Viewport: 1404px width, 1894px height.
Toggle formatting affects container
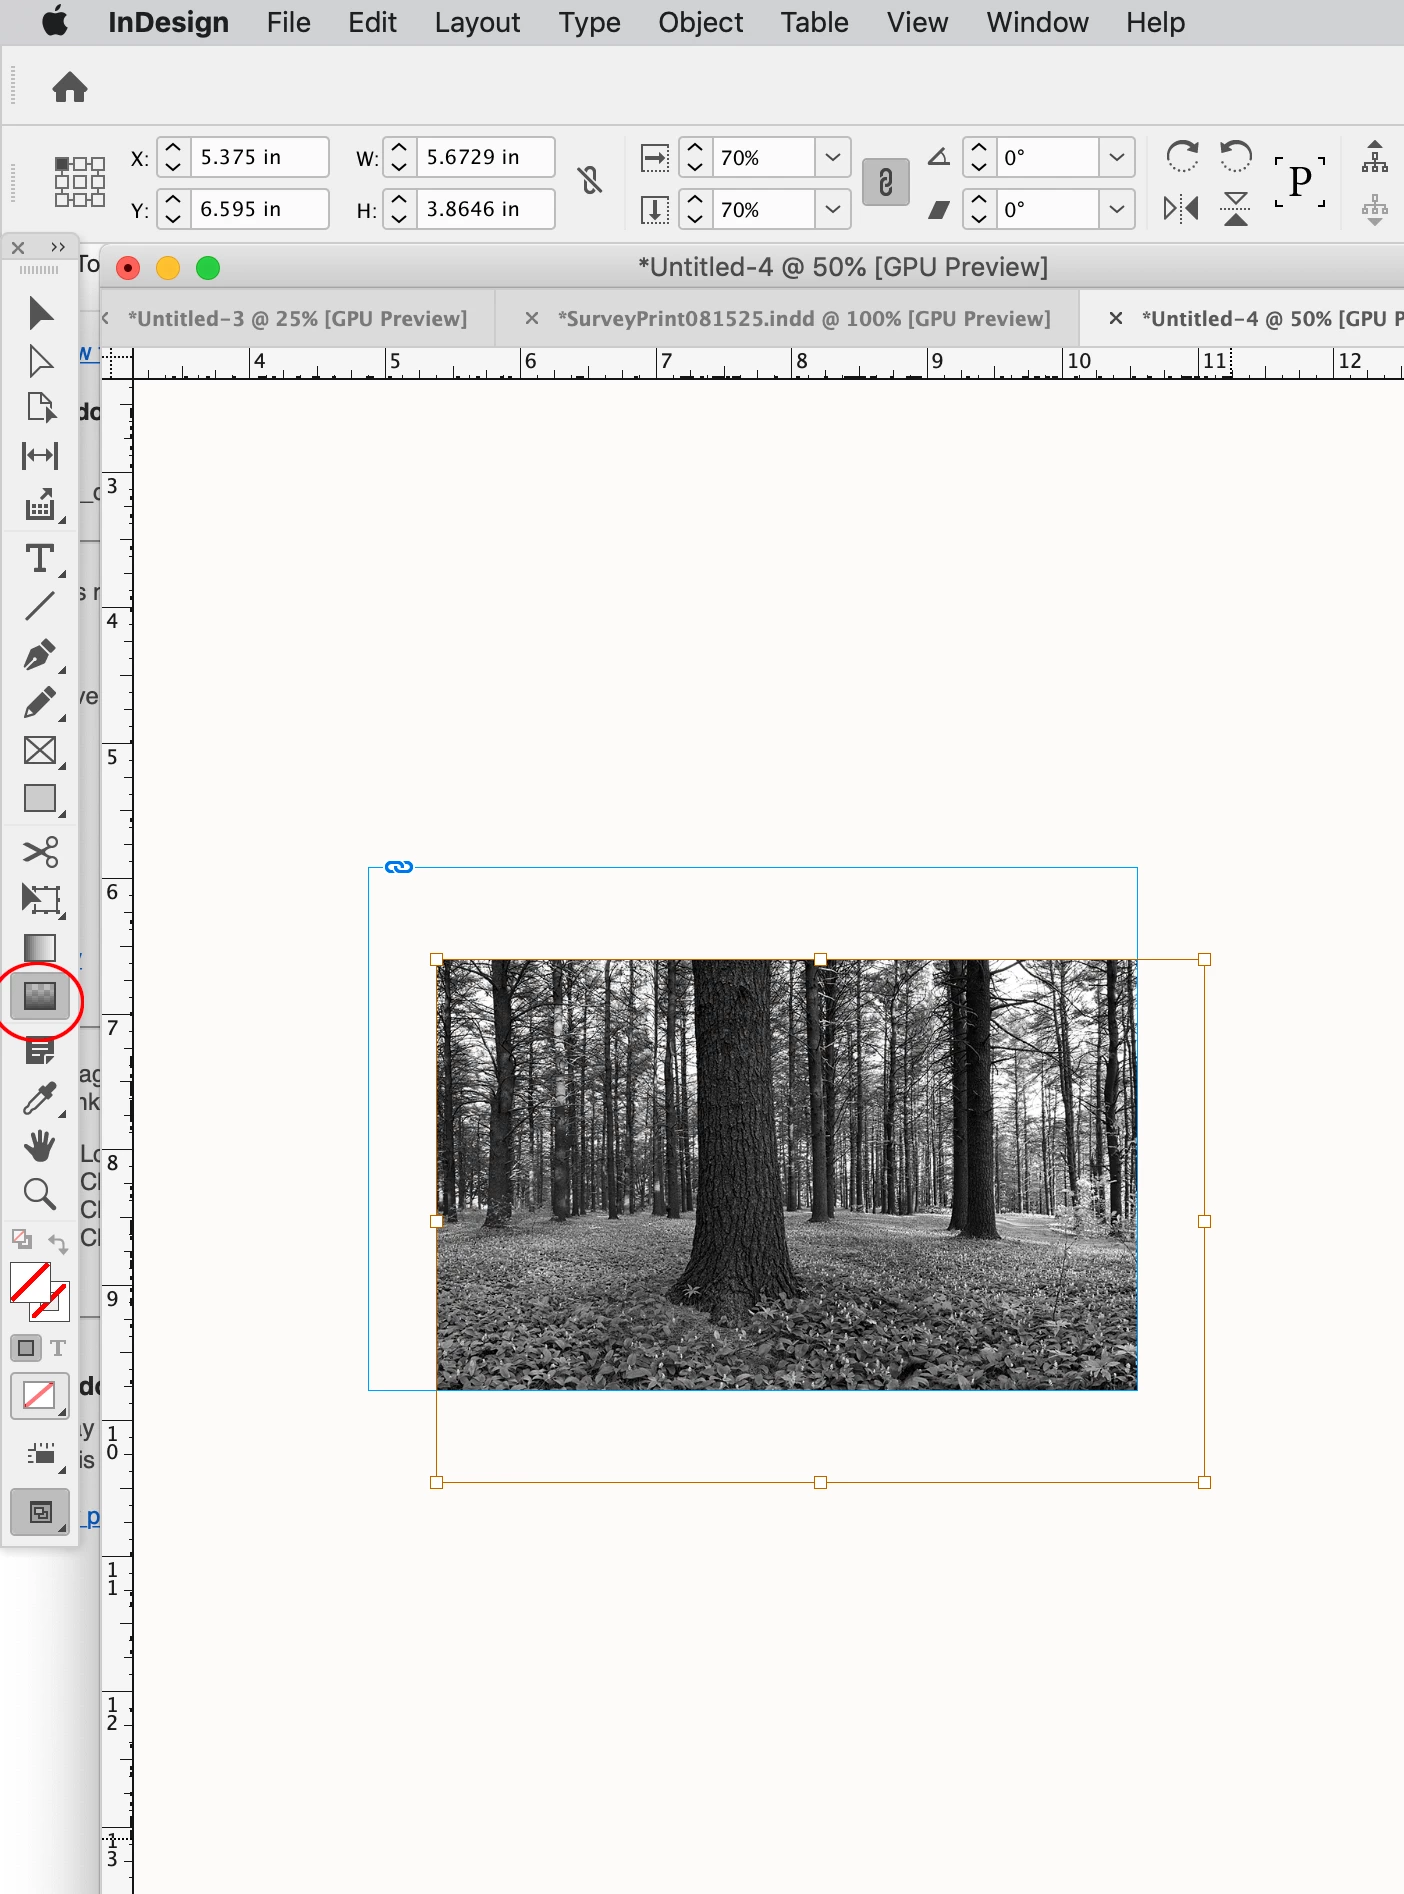click(26, 1348)
